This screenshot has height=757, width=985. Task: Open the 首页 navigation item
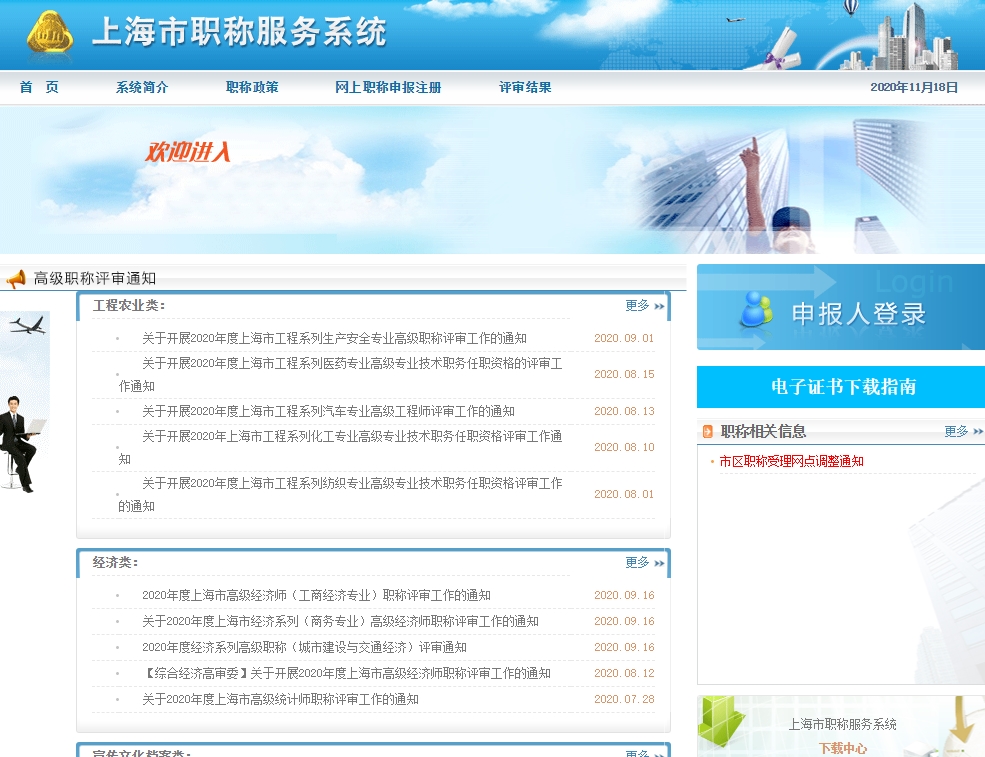[x=39, y=87]
